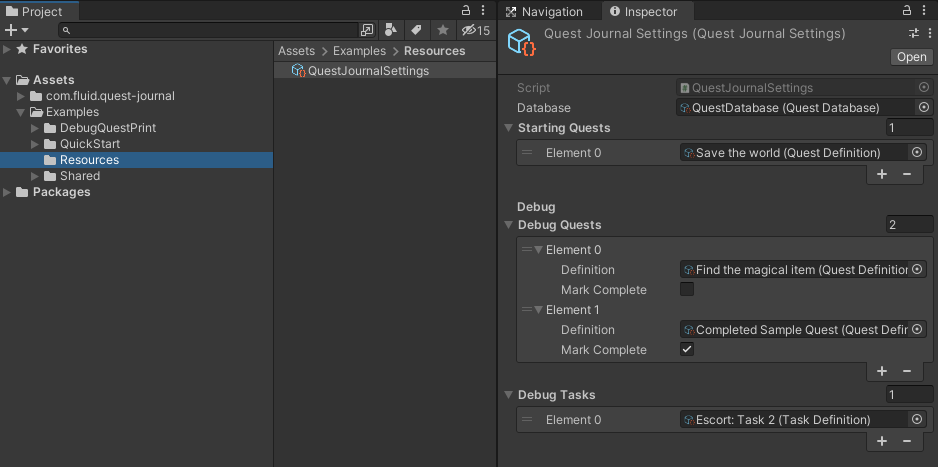Expand the DebugQuestPrint folder arrow

pyautogui.click(x=35, y=128)
